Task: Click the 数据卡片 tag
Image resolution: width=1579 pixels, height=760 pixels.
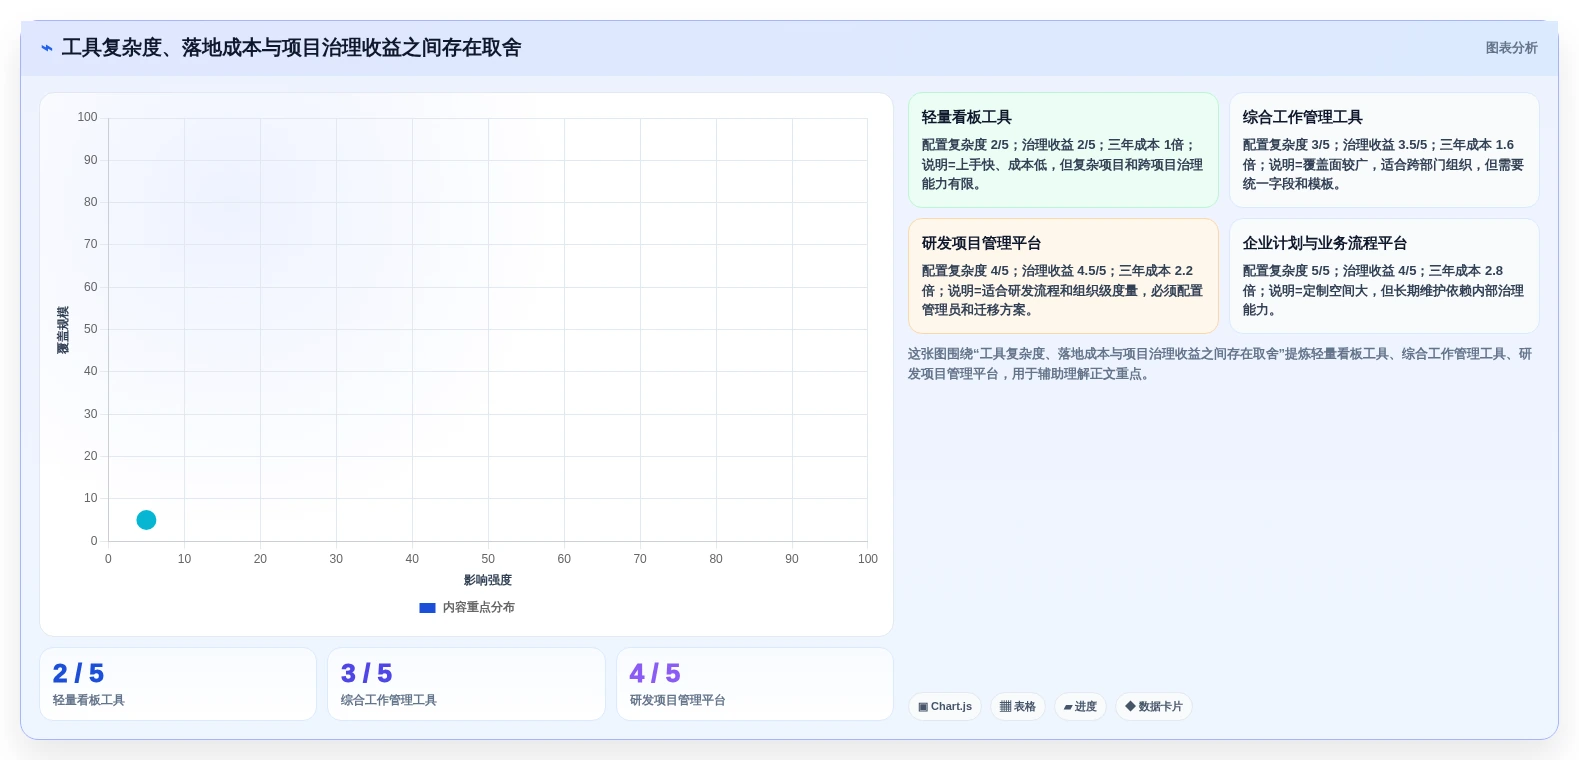Action: (x=1154, y=706)
